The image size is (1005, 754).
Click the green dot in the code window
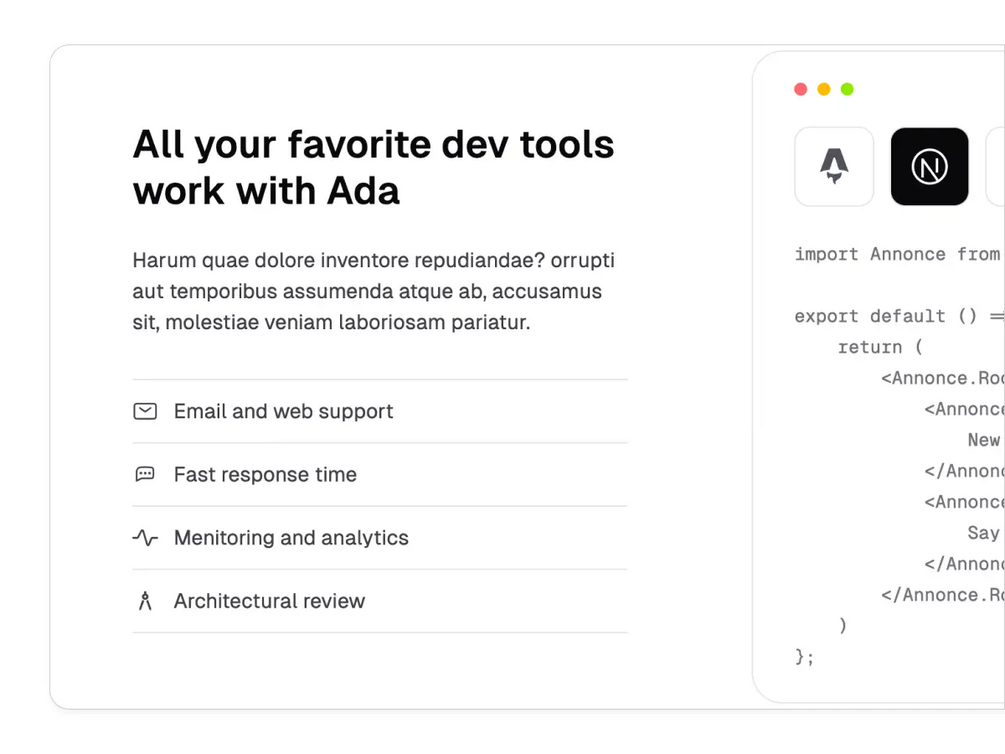point(847,89)
